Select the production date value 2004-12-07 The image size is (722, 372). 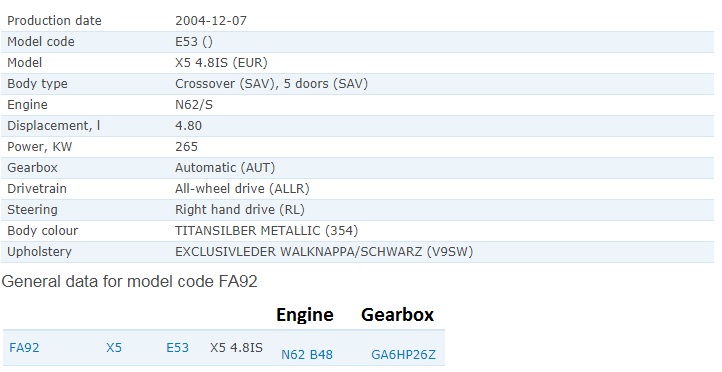coord(211,21)
